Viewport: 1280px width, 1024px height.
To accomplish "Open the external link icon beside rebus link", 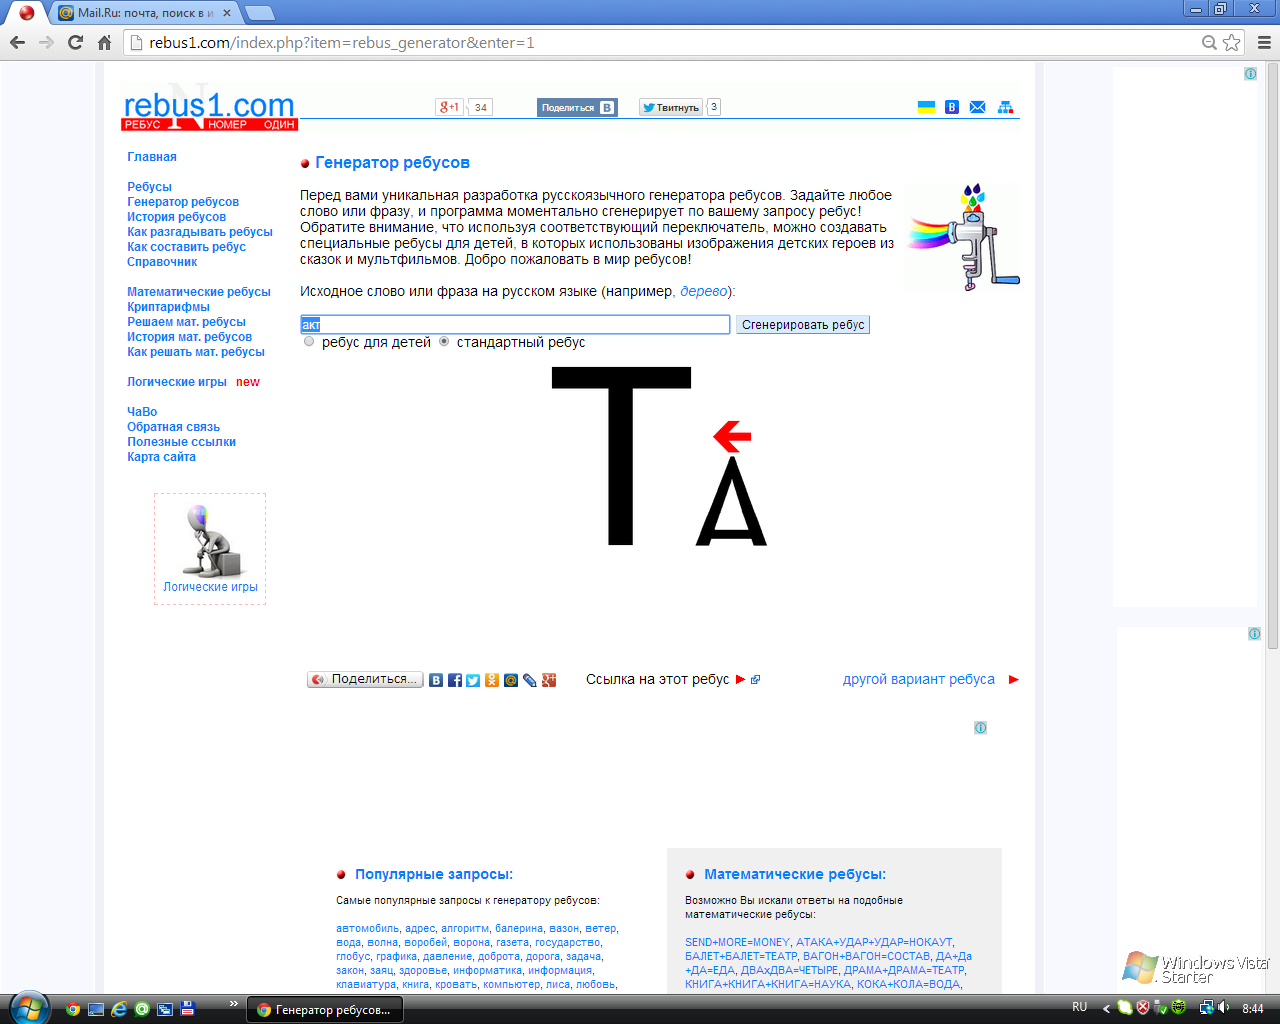I will 755,679.
